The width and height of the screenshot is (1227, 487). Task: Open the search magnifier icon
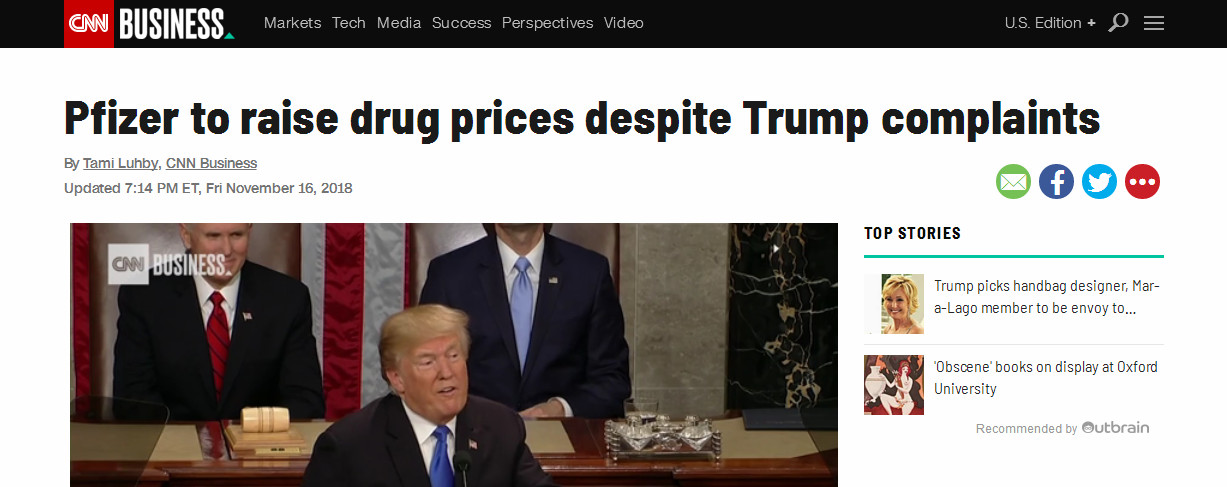(1119, 23)
